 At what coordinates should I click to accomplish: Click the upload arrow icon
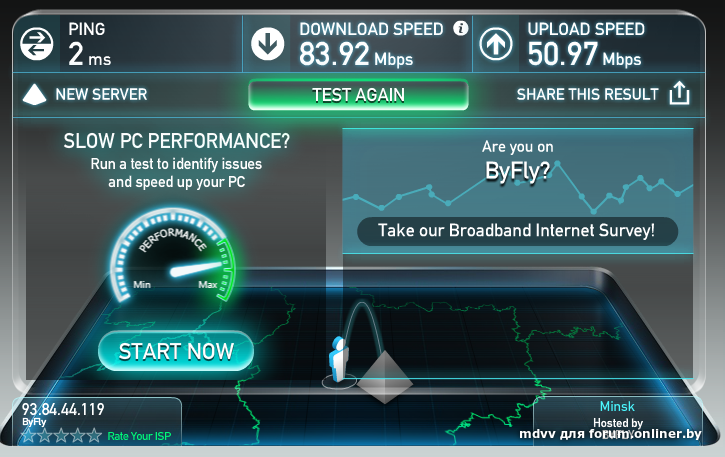point(496,44)
